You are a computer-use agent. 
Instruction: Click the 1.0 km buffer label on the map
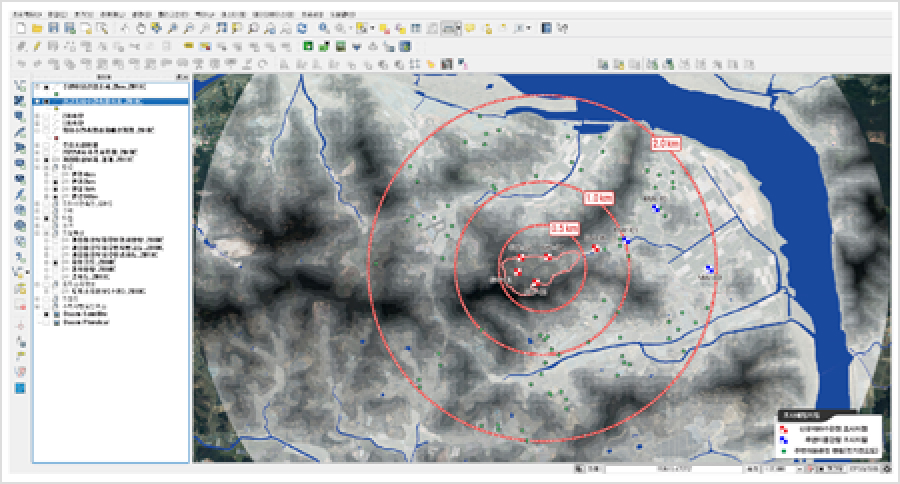[598, 197]
